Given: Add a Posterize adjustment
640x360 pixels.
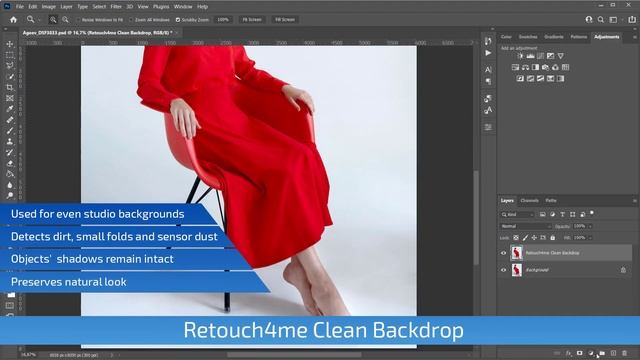Looking at the screenshot, I should [530, 78].
